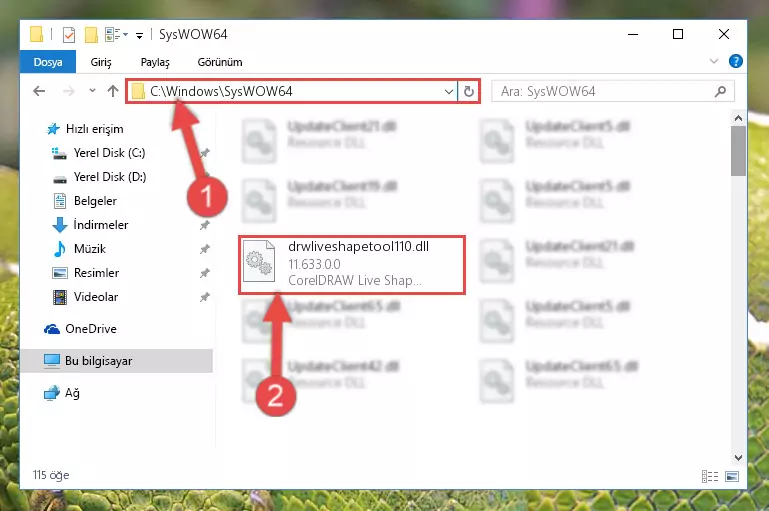Switch to the Görünüm ribbon tab

tap(220, 62)
